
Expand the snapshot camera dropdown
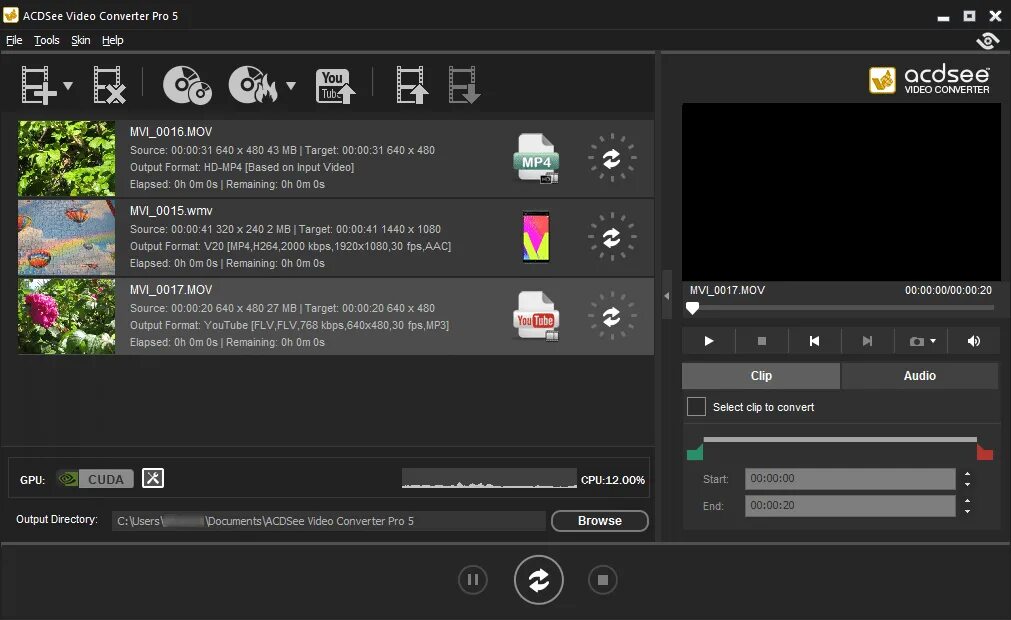pyautogui.click(x=932, y=341)
